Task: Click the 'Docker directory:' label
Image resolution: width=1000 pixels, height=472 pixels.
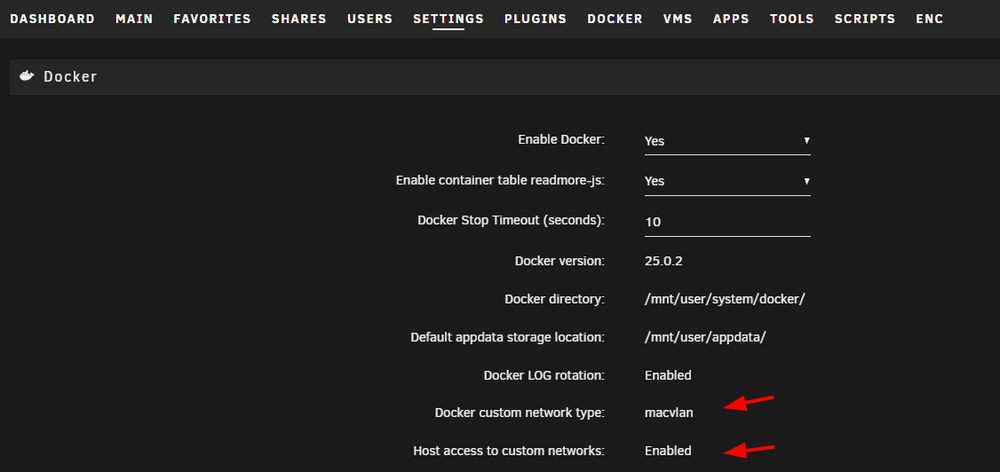Action: (x=554, y=299)
